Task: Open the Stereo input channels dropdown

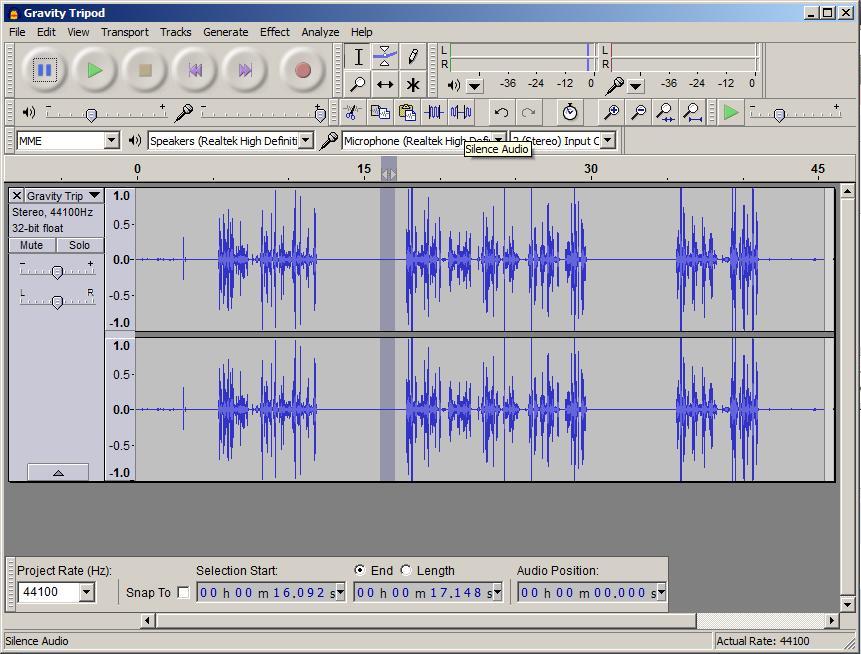Action: click(607, 141)
